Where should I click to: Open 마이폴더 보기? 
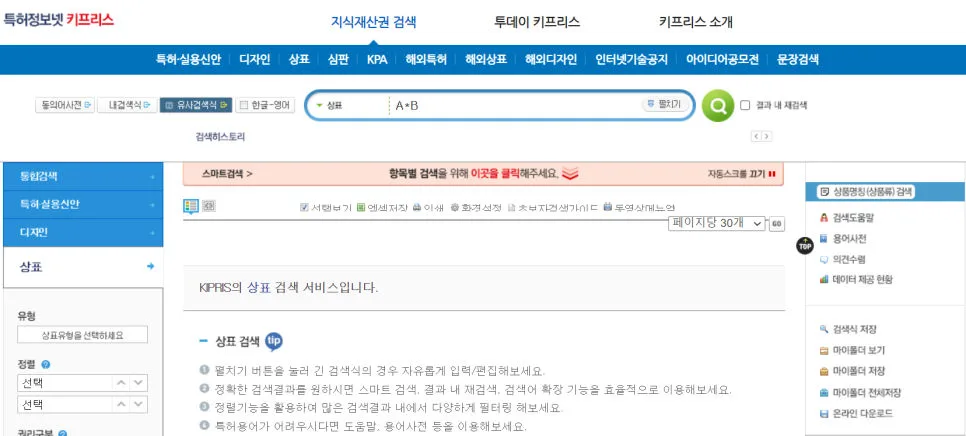[x=852, y=350]
